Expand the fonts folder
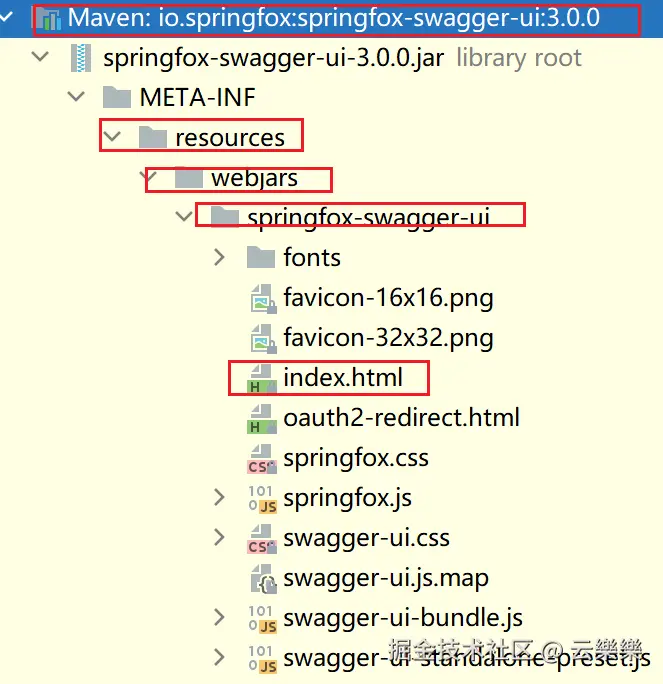The width and height of the screenshot is (663, 684). click(x=219, y=257)
